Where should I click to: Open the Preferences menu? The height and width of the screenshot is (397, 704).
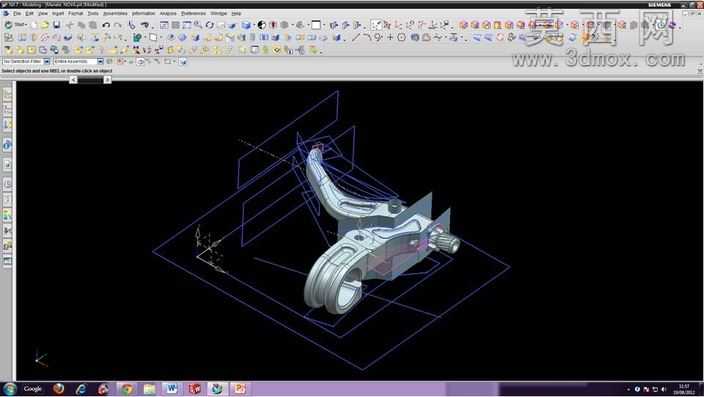point(194,13)
